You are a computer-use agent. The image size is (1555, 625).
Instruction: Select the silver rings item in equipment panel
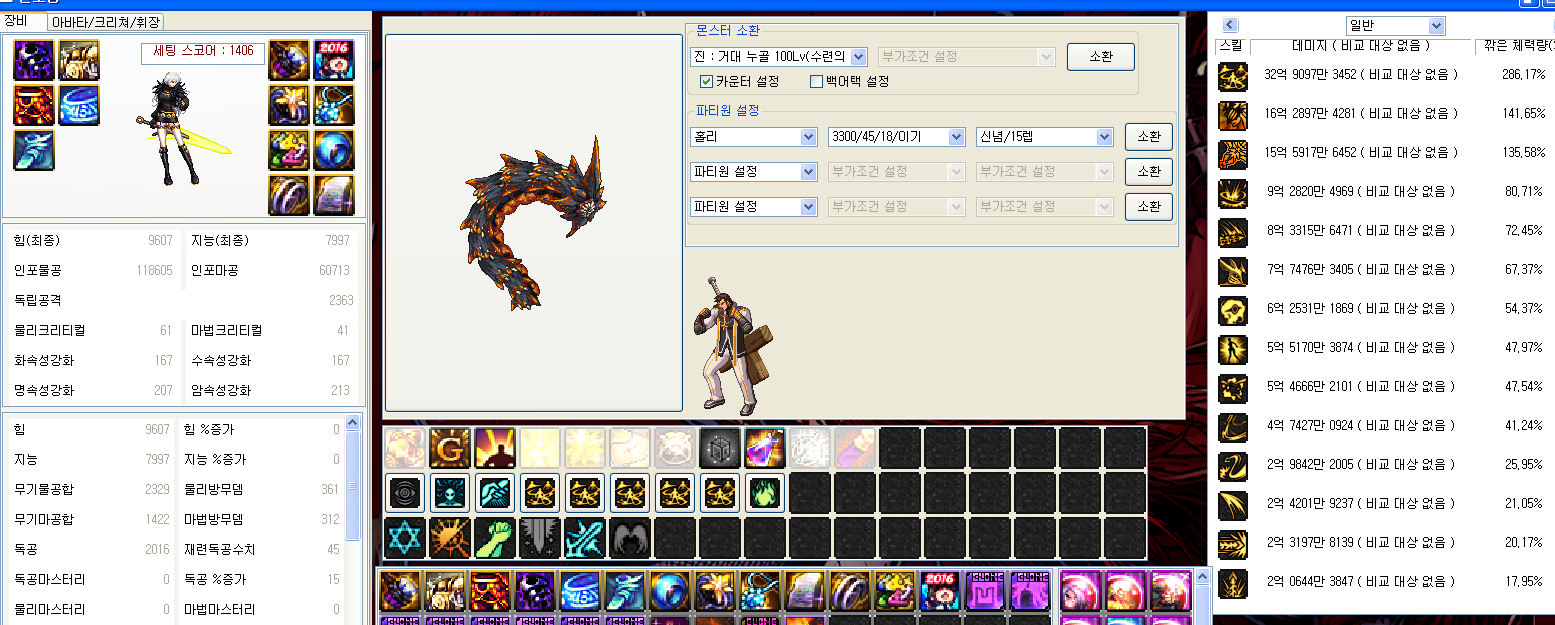[288, 195]
